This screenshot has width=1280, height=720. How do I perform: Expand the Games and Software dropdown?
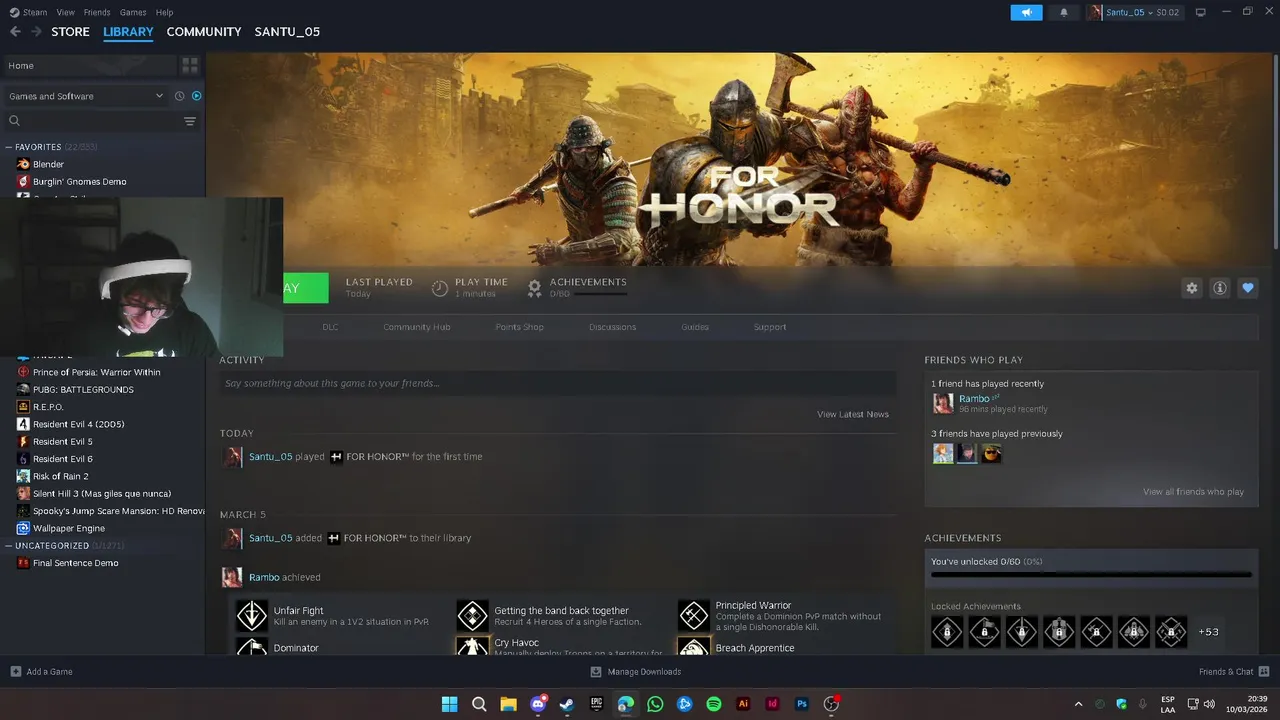[86, 96]
